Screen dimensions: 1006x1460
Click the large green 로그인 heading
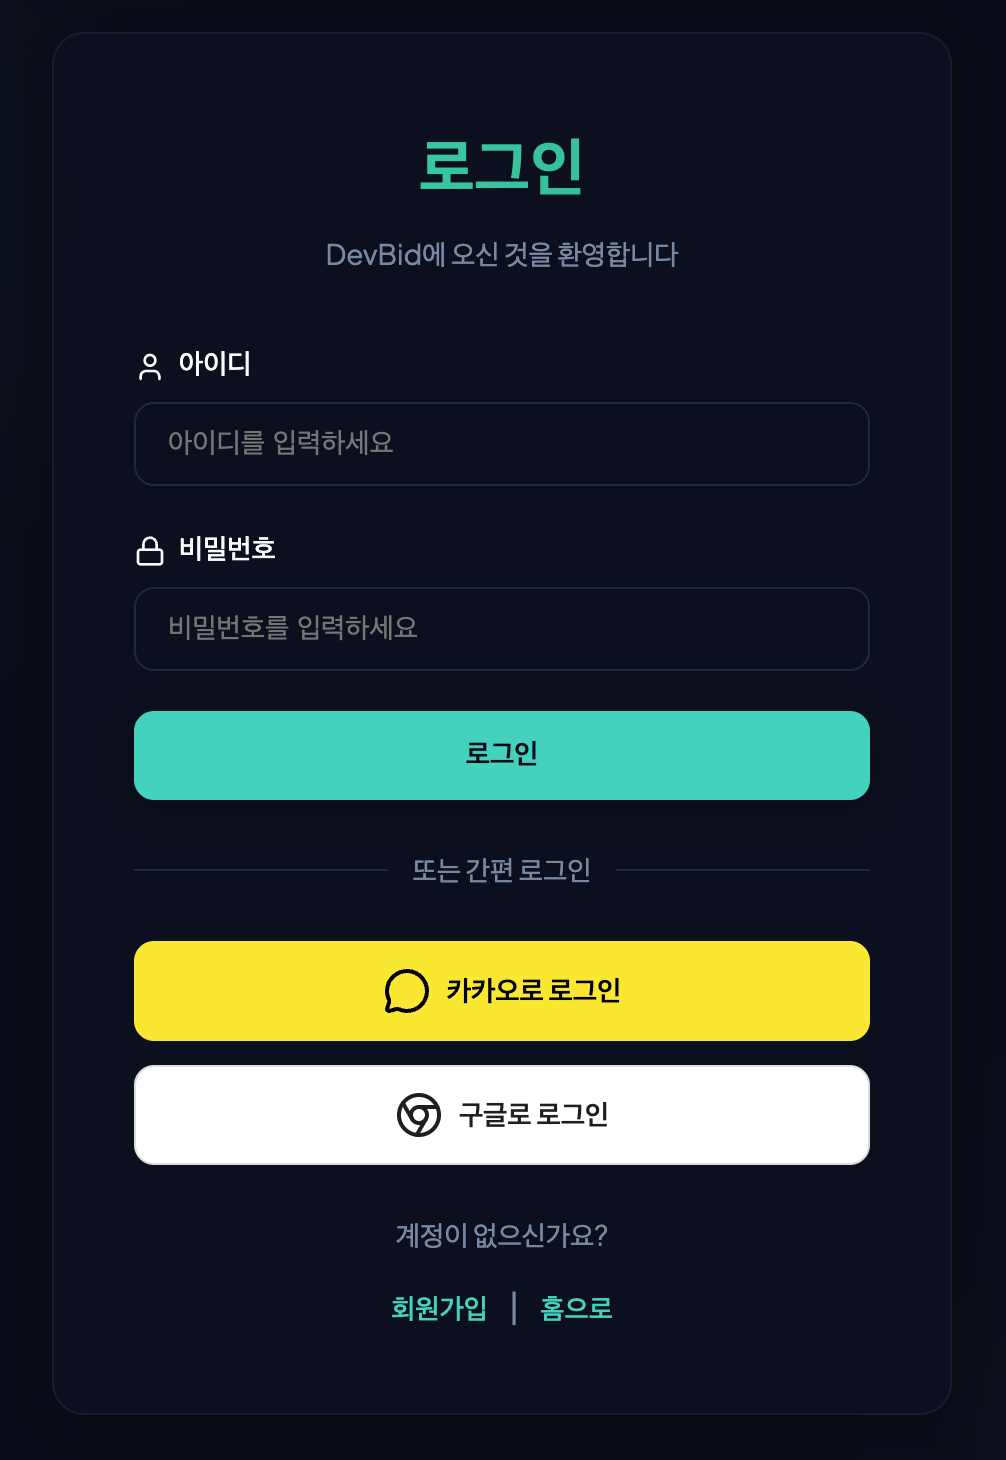502,166
